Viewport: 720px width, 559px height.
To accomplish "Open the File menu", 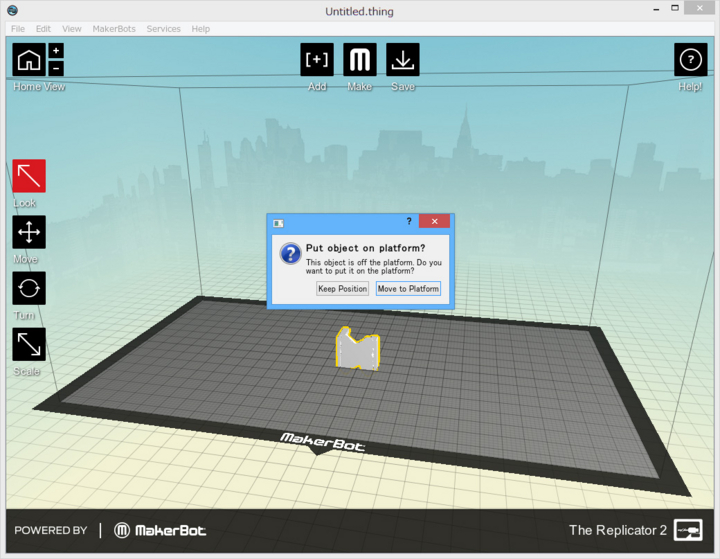I will (18, 29).
